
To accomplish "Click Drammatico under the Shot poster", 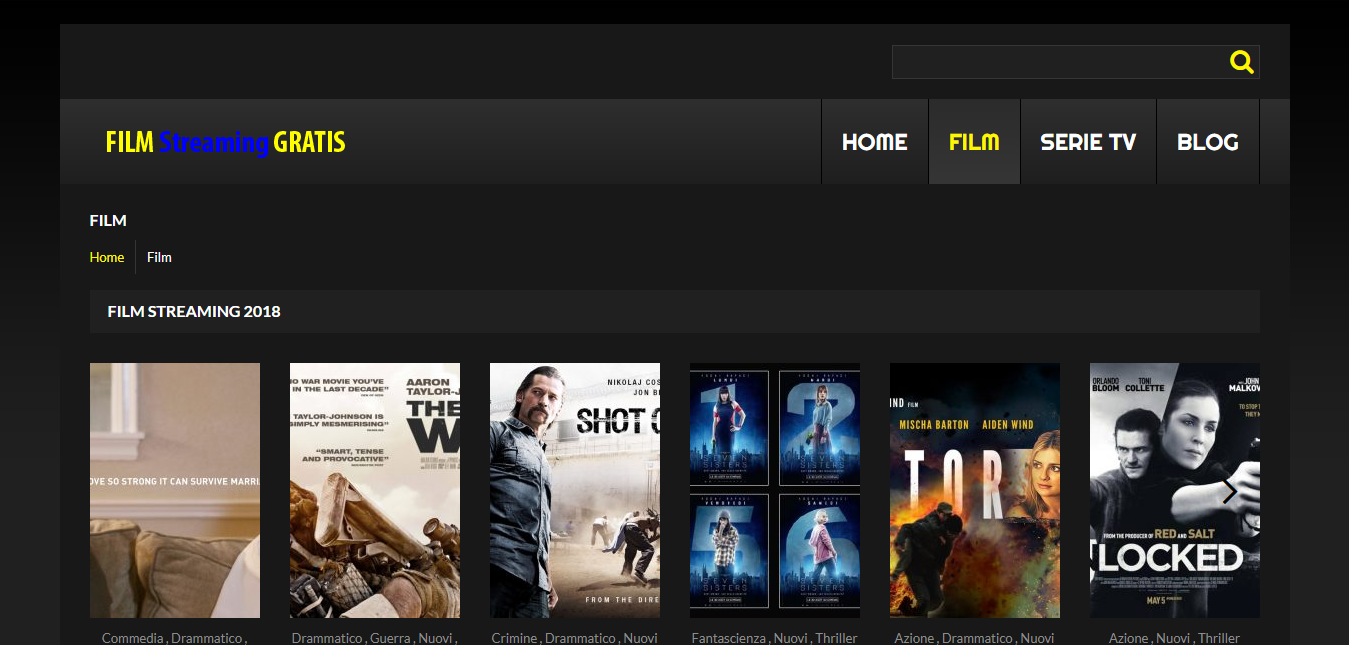I will [x=580, y=638].
